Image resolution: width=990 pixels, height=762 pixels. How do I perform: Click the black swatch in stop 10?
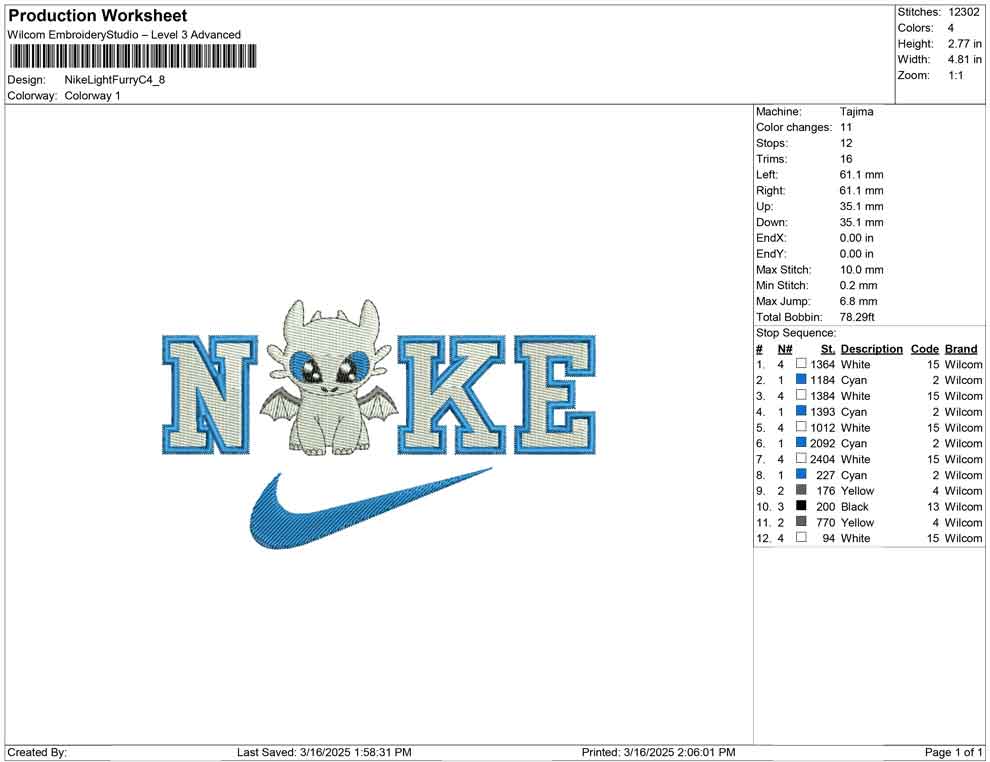(x=801, y=506)
